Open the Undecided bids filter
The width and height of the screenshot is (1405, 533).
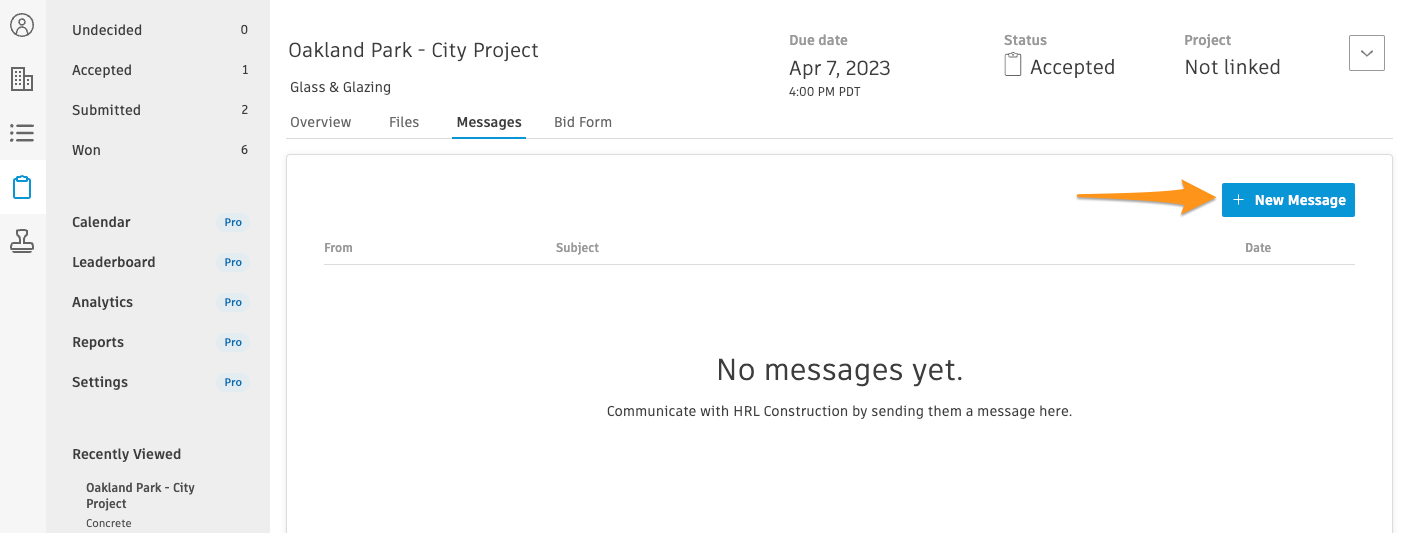[x=160, y=30]
